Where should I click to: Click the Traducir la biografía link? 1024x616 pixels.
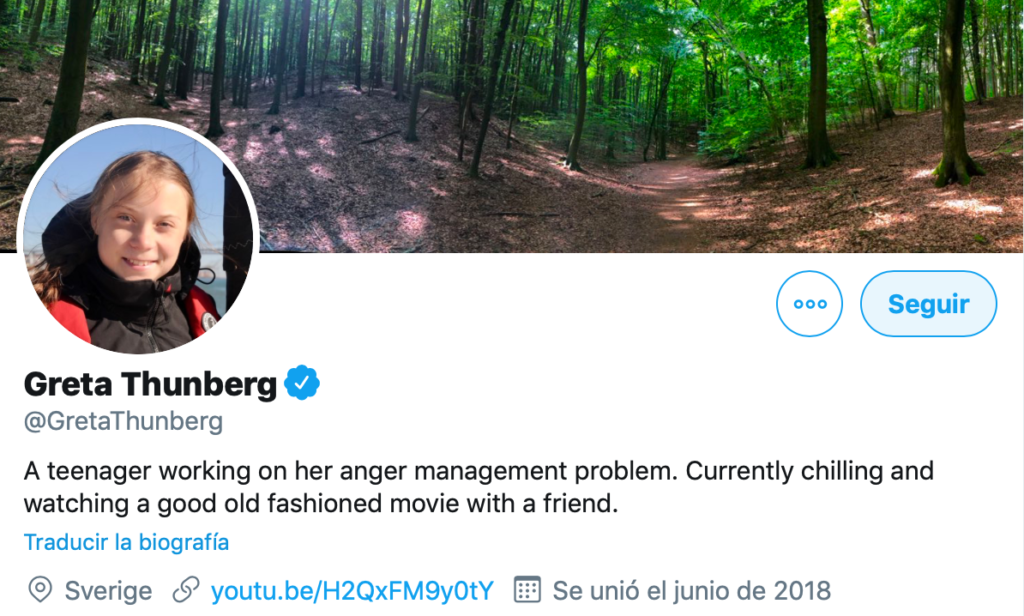coord(127,542)
